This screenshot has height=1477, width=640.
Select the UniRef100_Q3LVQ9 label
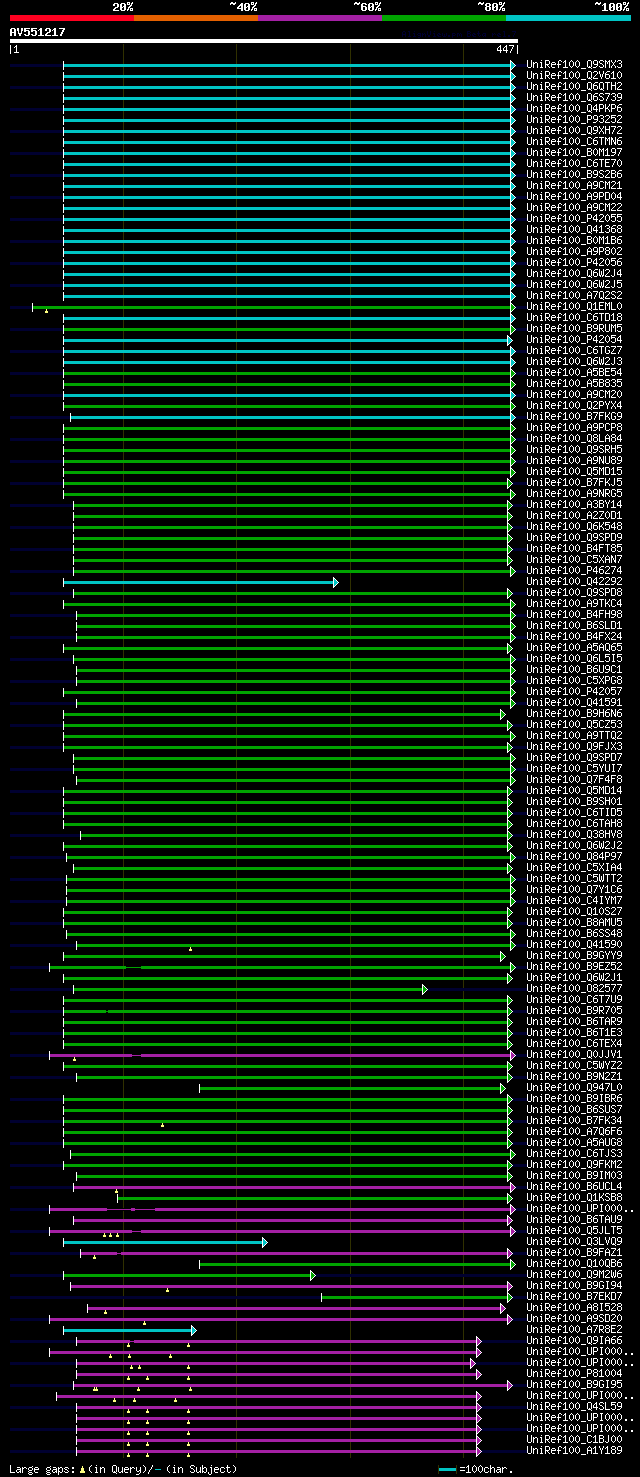coord(574,1241)
